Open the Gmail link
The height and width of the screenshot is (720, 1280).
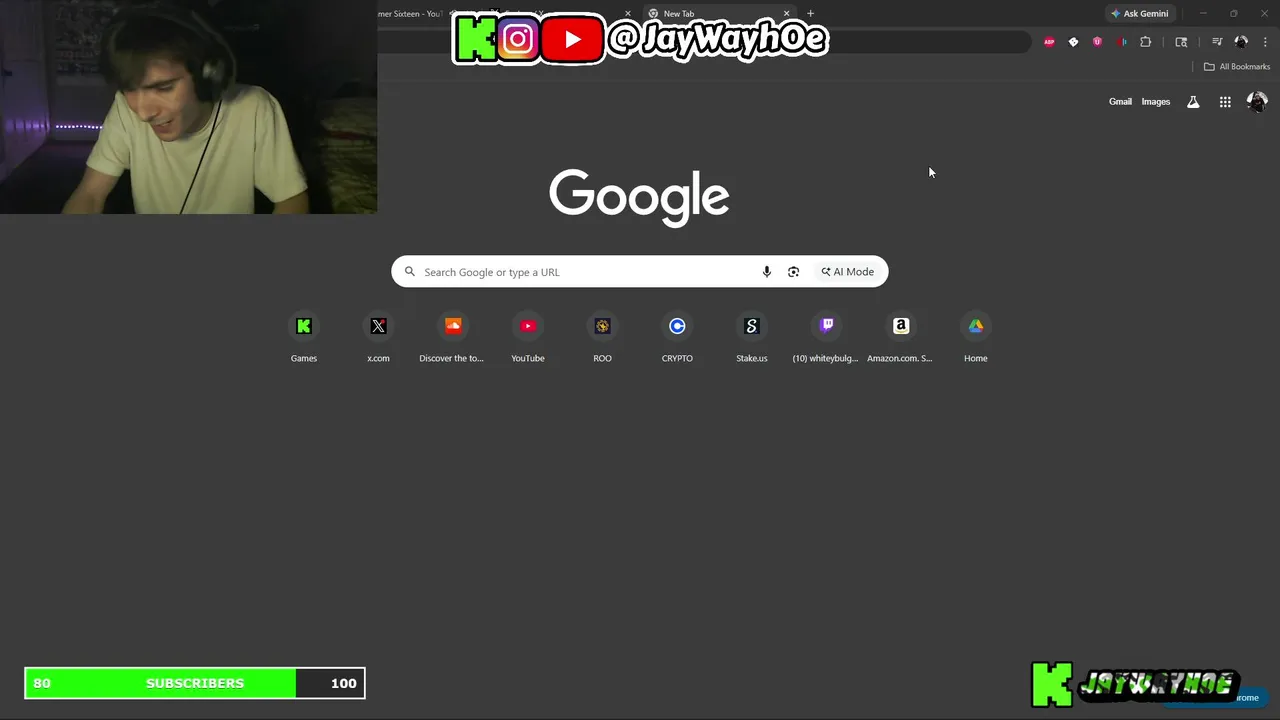click(x=1120, y=102)
